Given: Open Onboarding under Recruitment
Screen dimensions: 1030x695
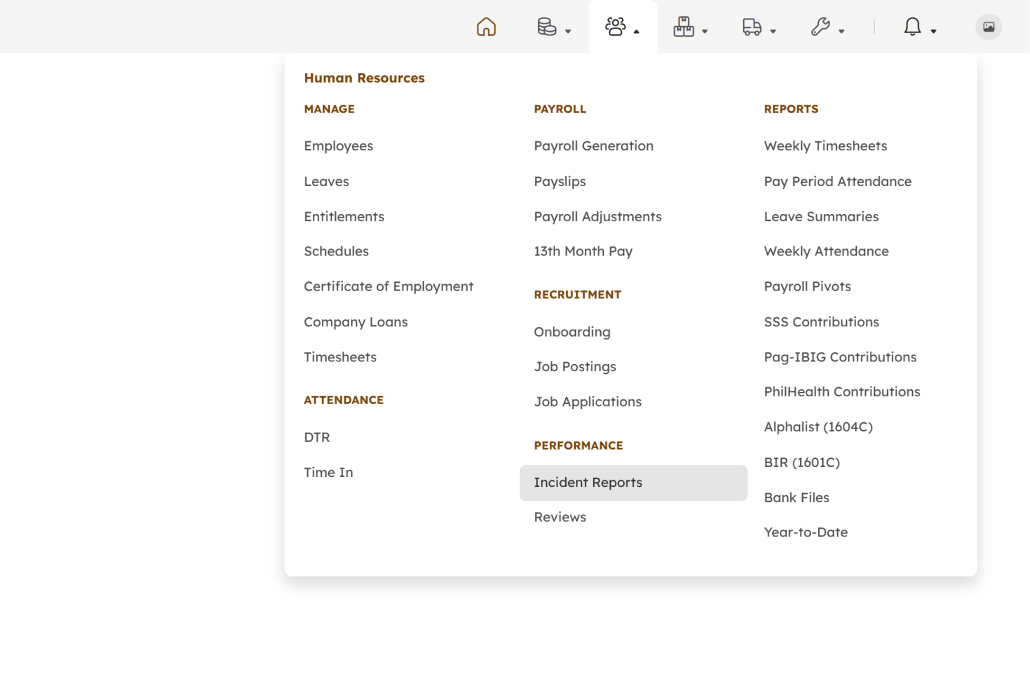Looking at the screenshot, I should click(572, 332).
